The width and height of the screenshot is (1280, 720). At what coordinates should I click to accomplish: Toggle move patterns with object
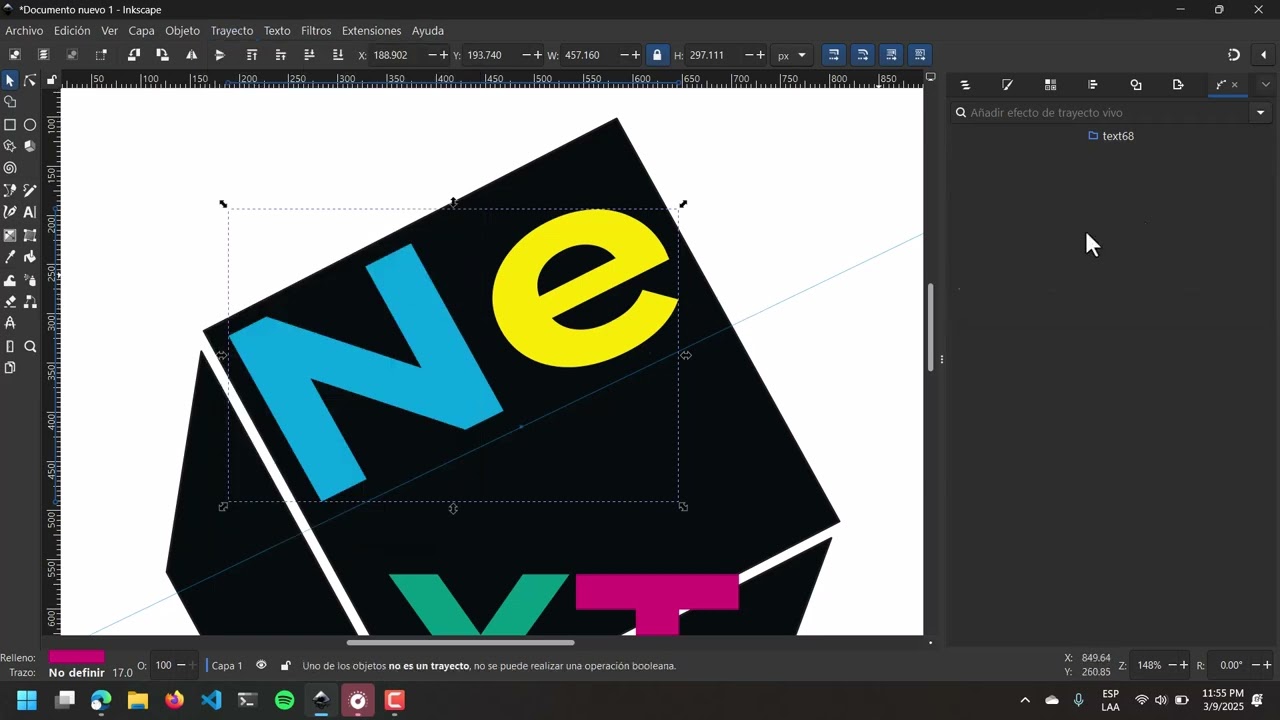click(x=920, y=55)
